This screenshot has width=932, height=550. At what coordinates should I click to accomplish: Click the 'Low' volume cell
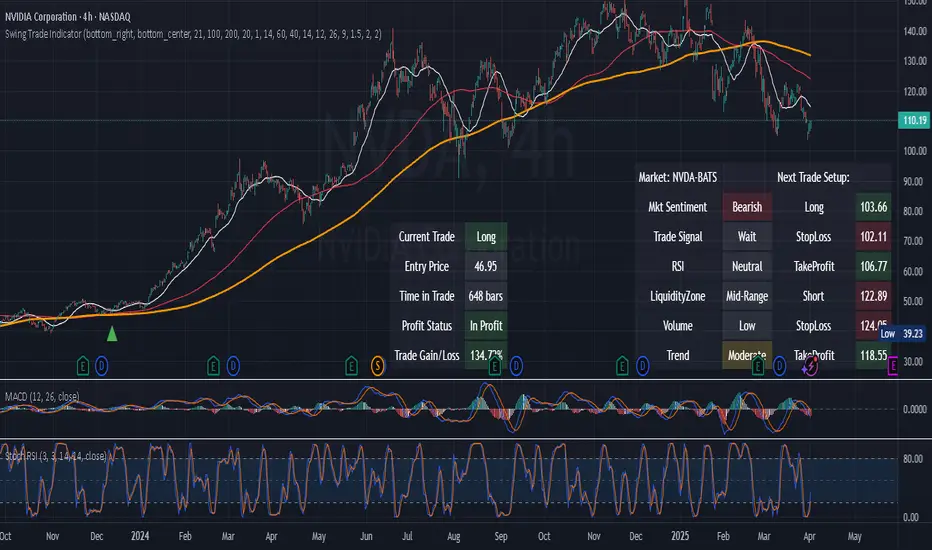(747, 326)
